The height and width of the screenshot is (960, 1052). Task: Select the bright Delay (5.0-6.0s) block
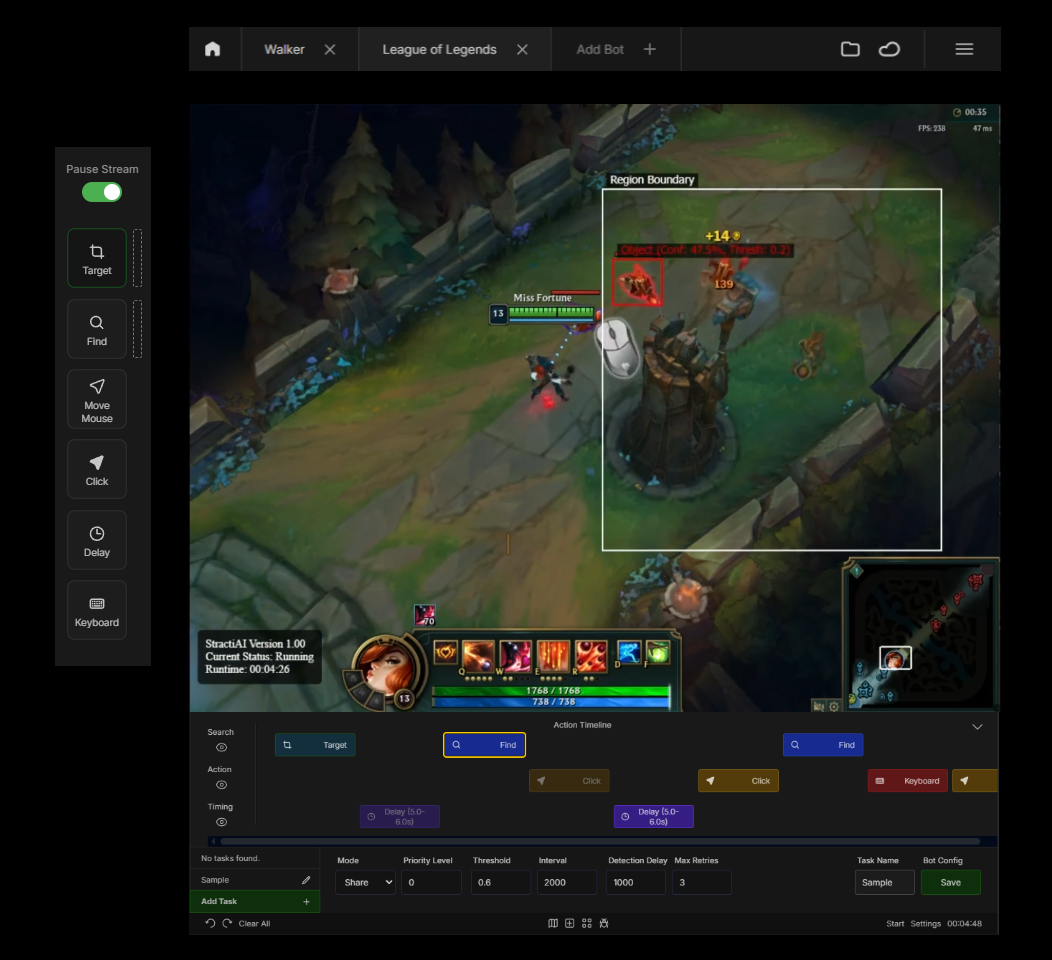(653, 816)
